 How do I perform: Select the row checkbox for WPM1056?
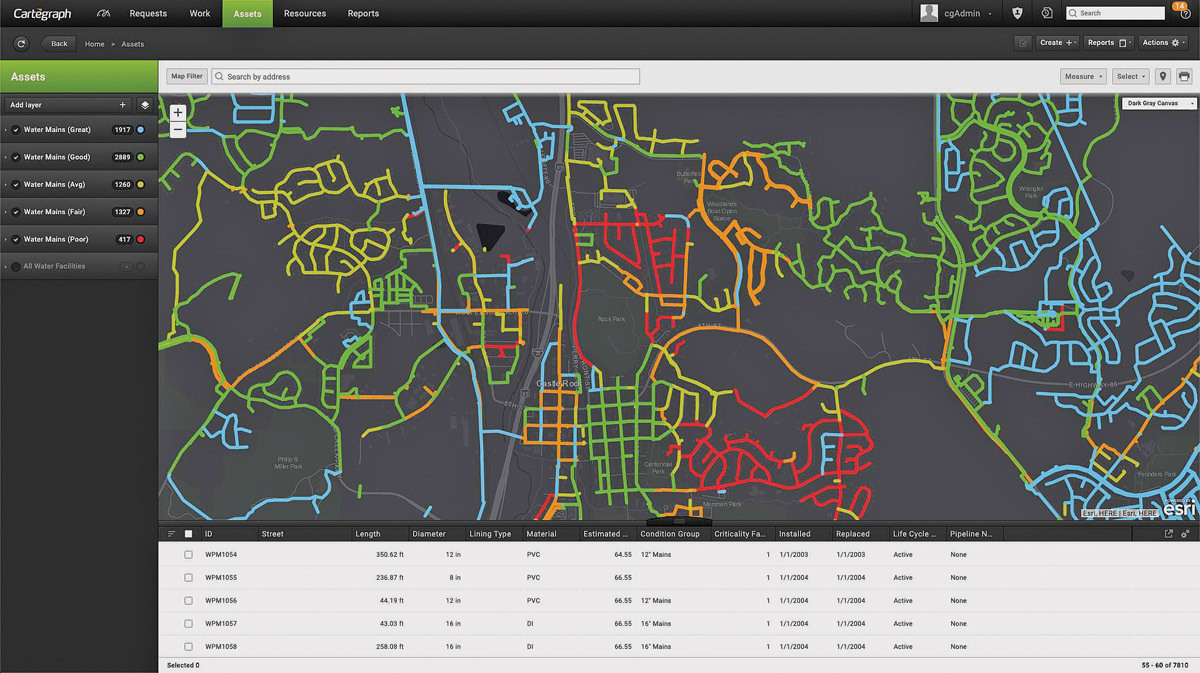pos(188,601)
